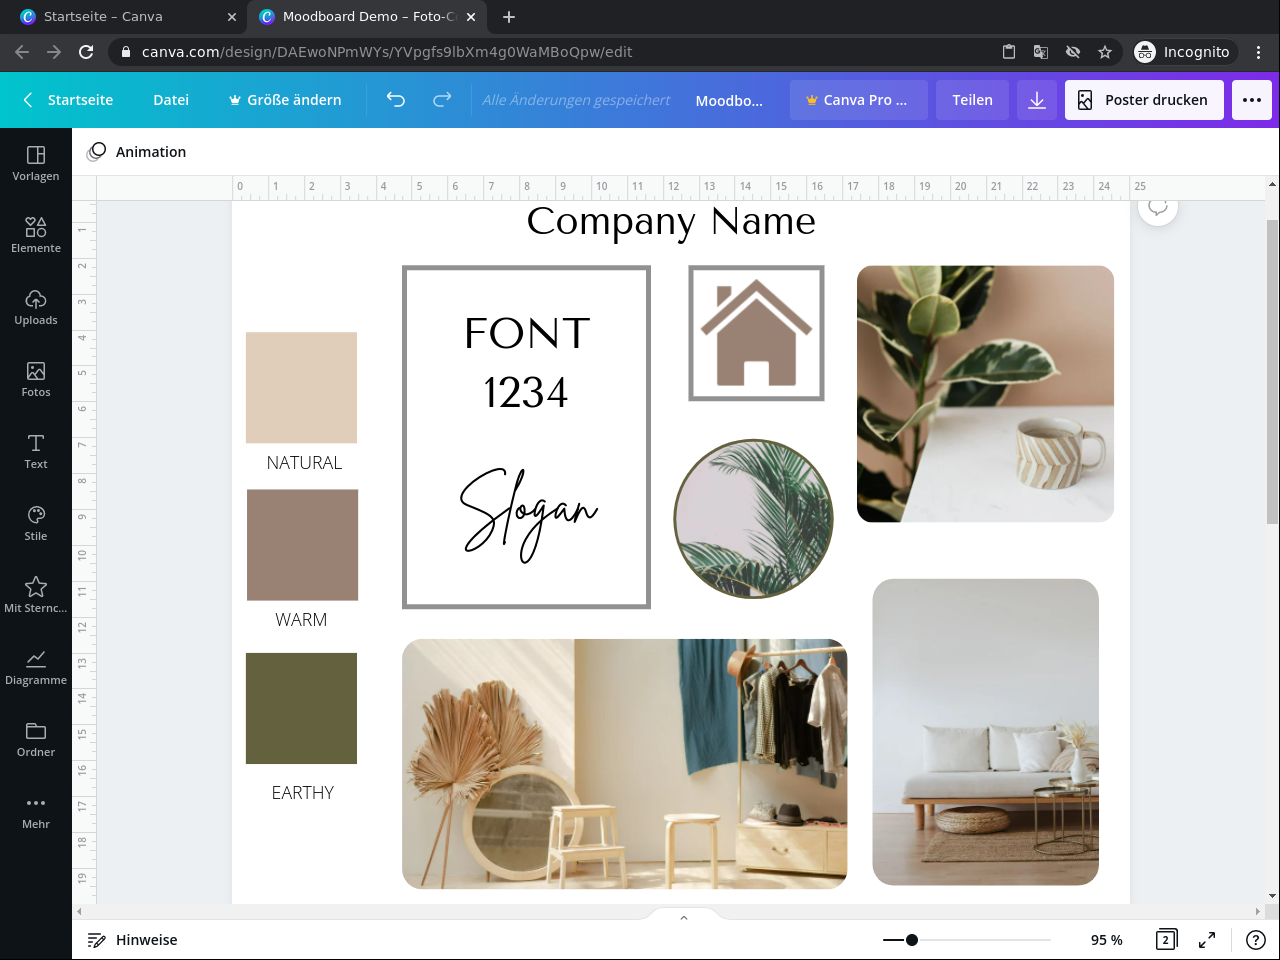Open the Uploads panel
This screenshot has height=960, width=1280.
(36, 307)
